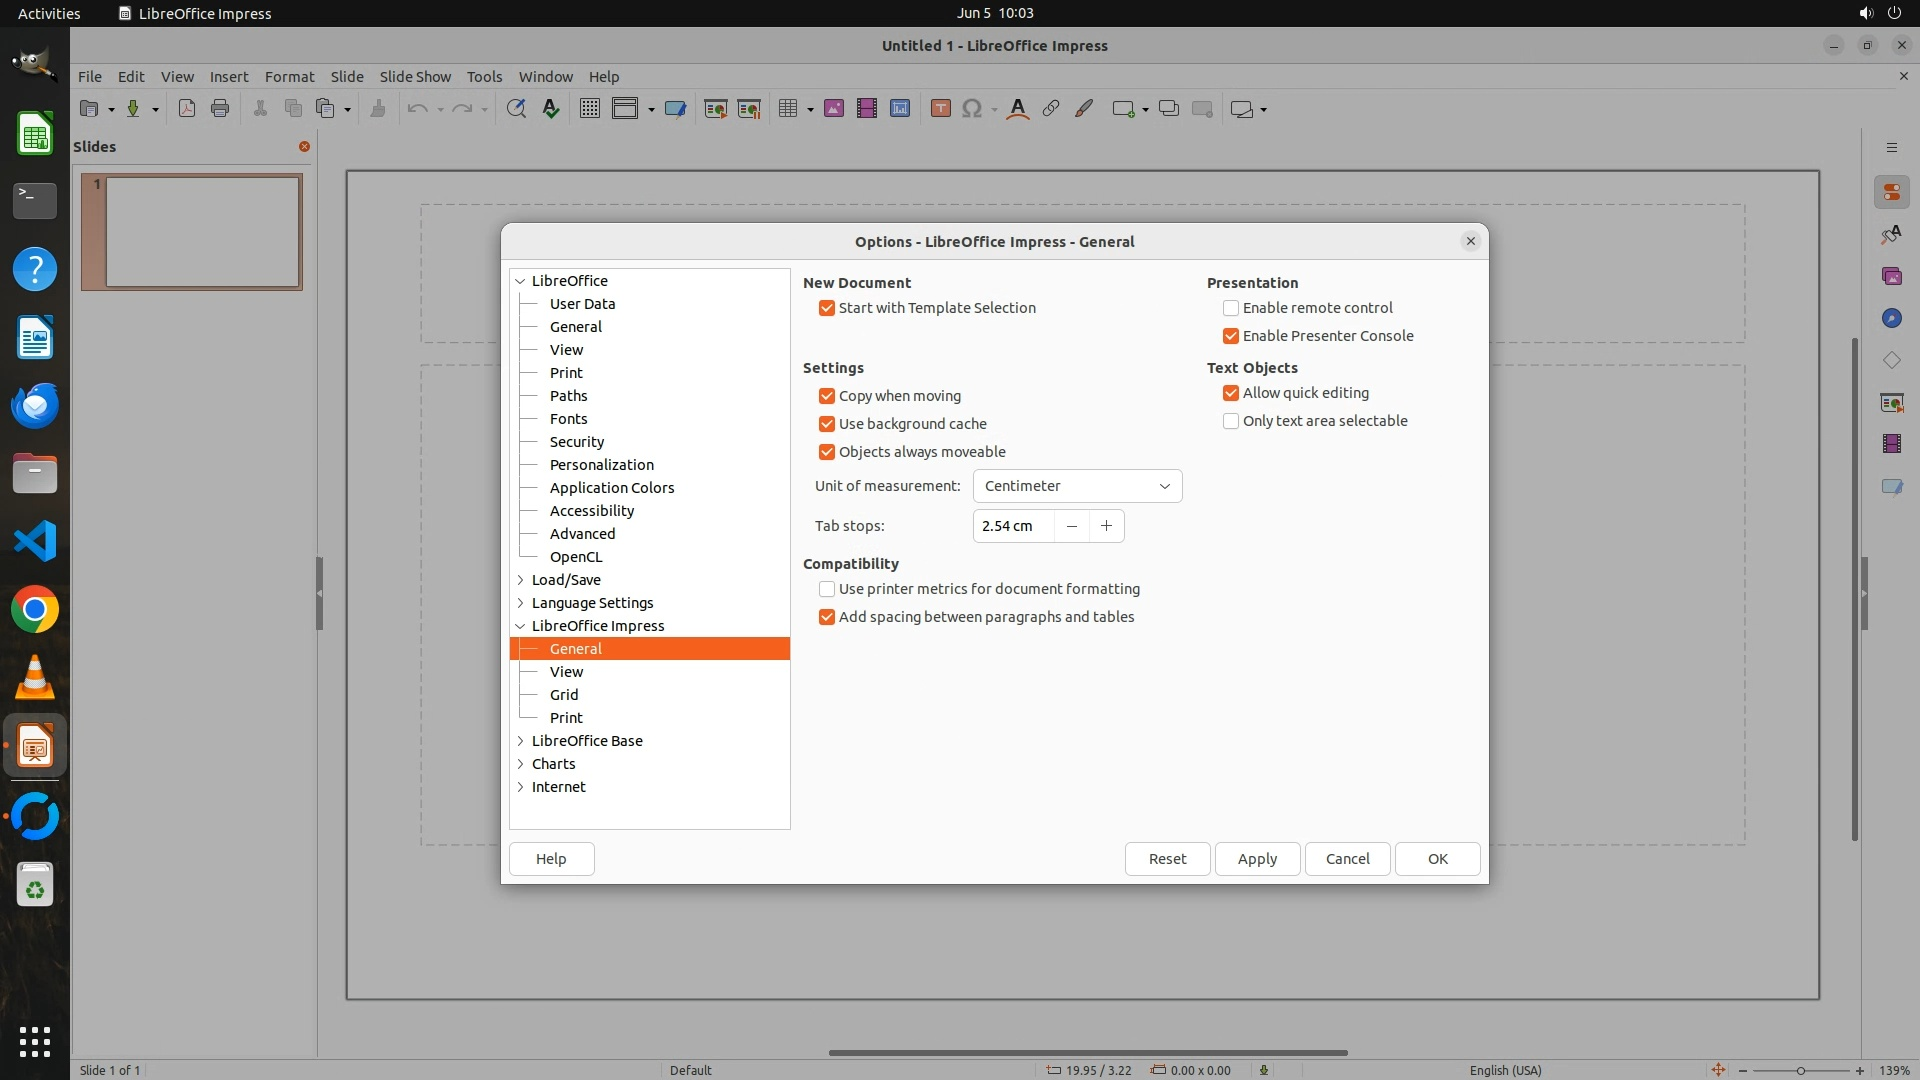Click the Display Grid toolbar icon
This screenshot has height=1080, width=1920.
coord(590,109)
